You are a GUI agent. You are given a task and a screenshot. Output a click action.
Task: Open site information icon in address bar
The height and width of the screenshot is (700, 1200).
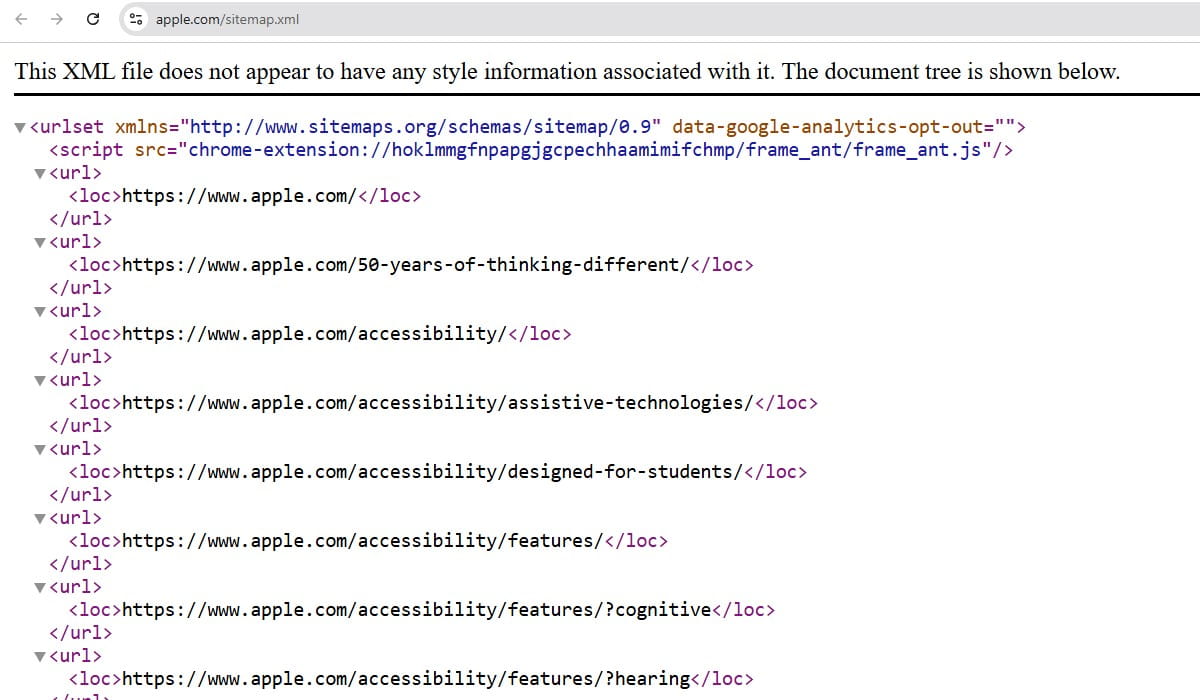point(136,18)
